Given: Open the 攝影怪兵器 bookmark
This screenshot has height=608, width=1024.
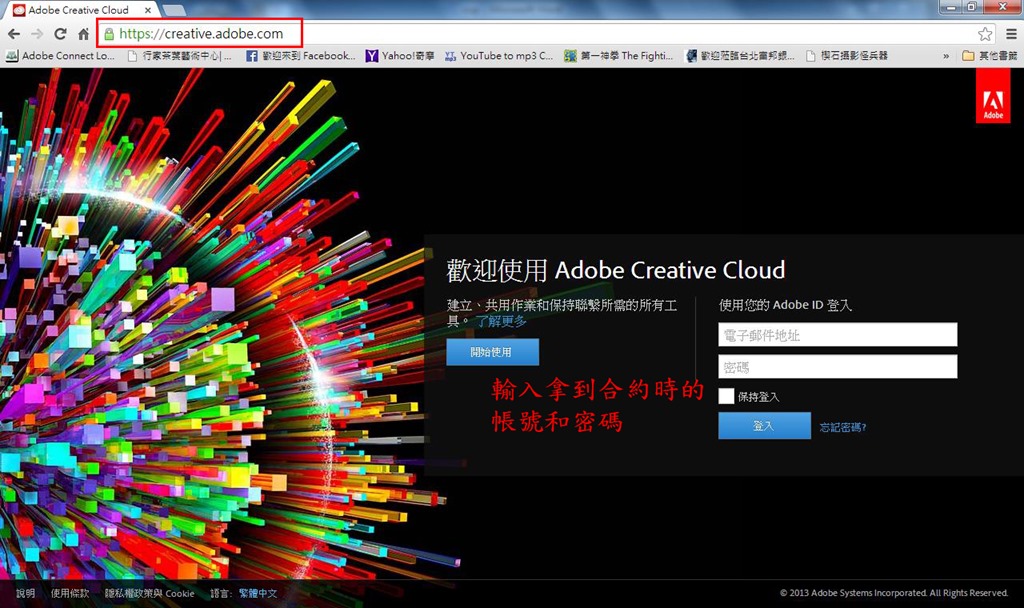Looking at the screenshot, I should (x=846, y=56).
